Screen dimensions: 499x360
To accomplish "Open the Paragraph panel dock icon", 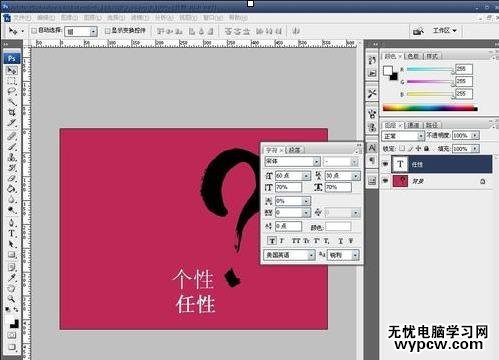I will pyautogui.click(x=372, y=161).
